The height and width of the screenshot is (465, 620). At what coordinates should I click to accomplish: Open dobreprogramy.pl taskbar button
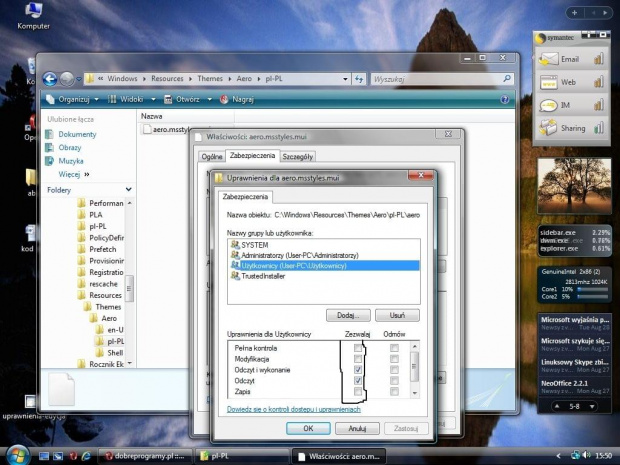[x=145, y=456]
